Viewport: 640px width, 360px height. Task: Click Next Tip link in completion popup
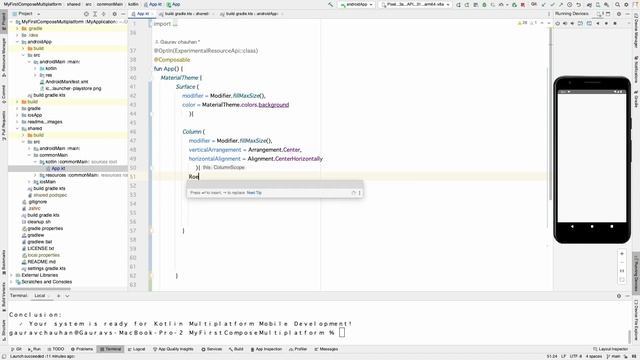[x=254, y=193]
